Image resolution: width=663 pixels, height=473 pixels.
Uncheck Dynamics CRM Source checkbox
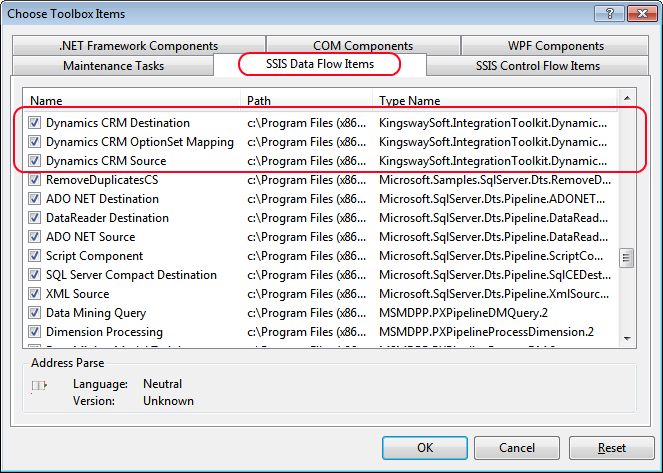(34, 161)
